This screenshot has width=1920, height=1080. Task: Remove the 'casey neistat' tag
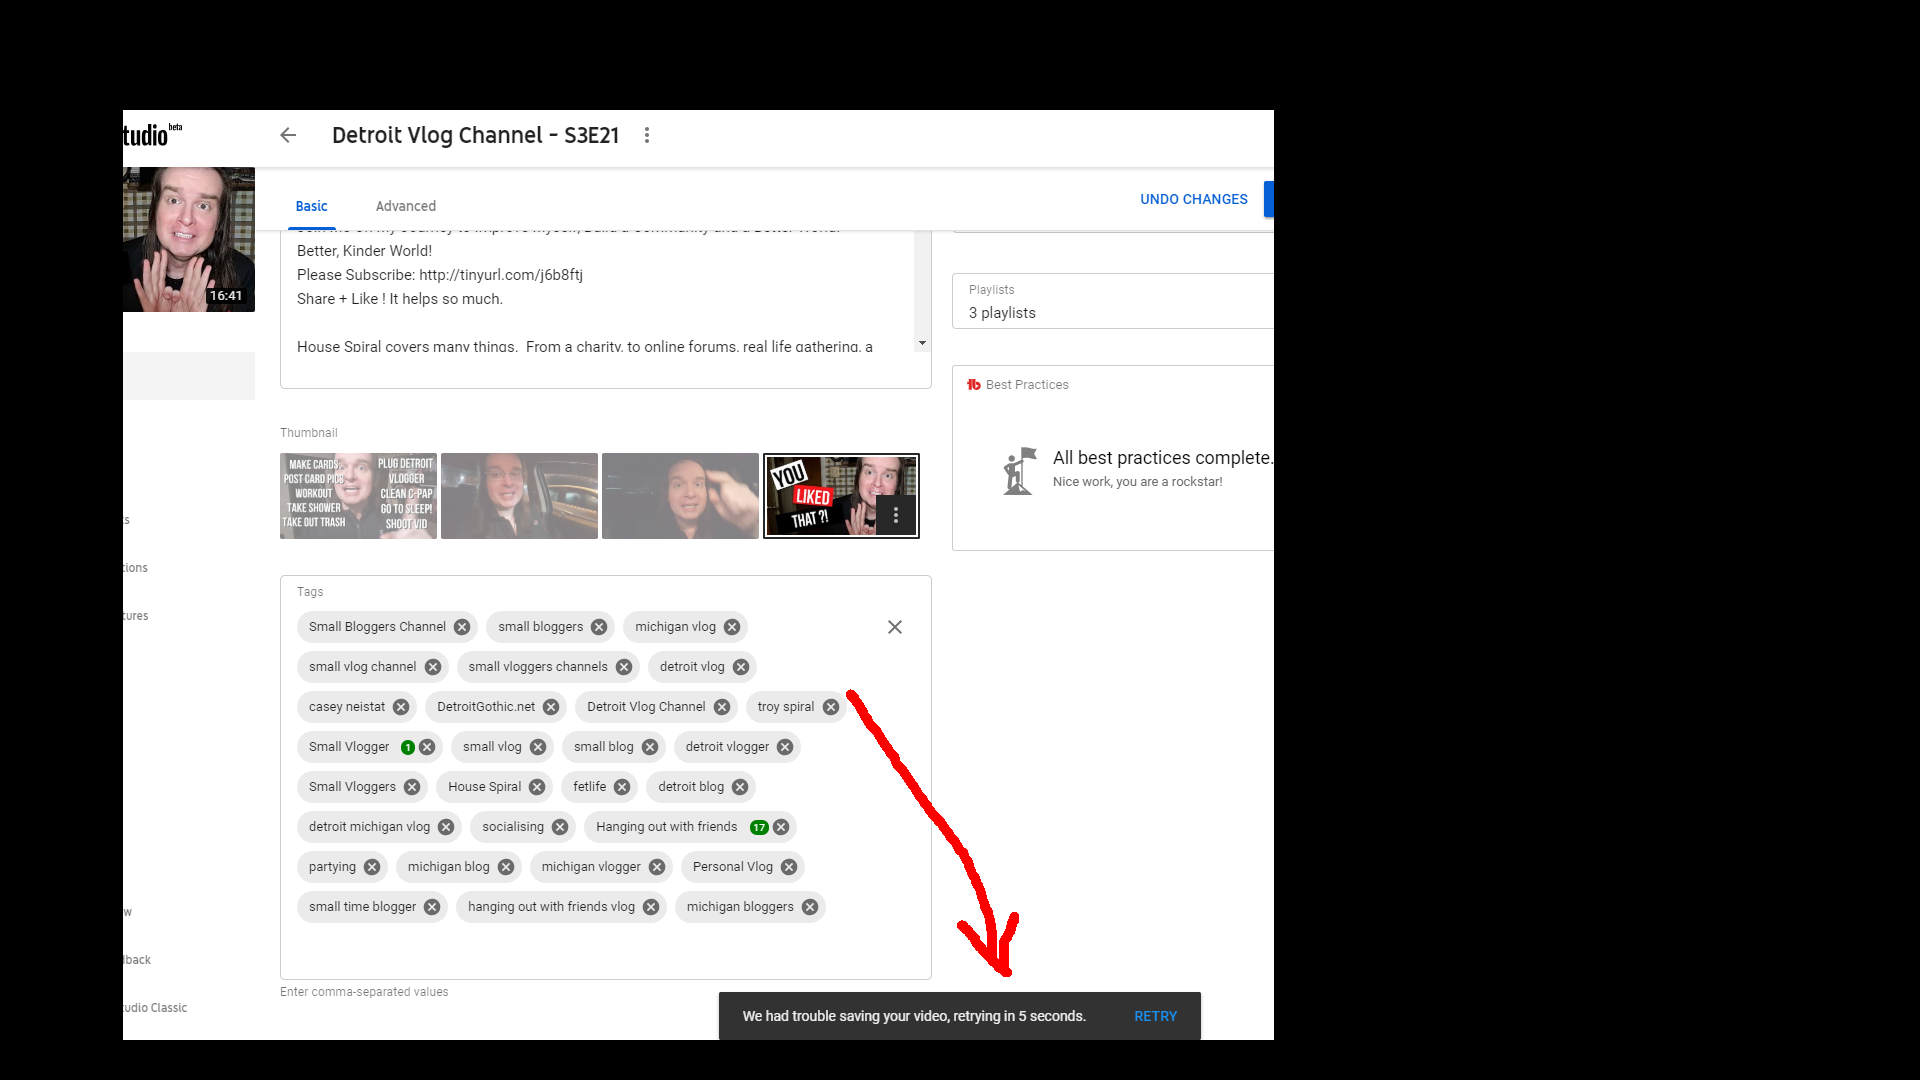[401, 707]
